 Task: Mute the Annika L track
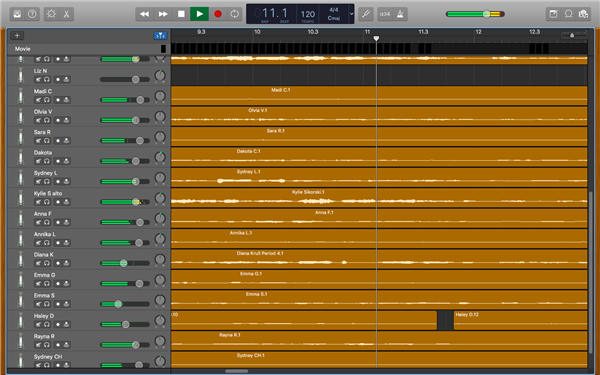tap(38, 243)
